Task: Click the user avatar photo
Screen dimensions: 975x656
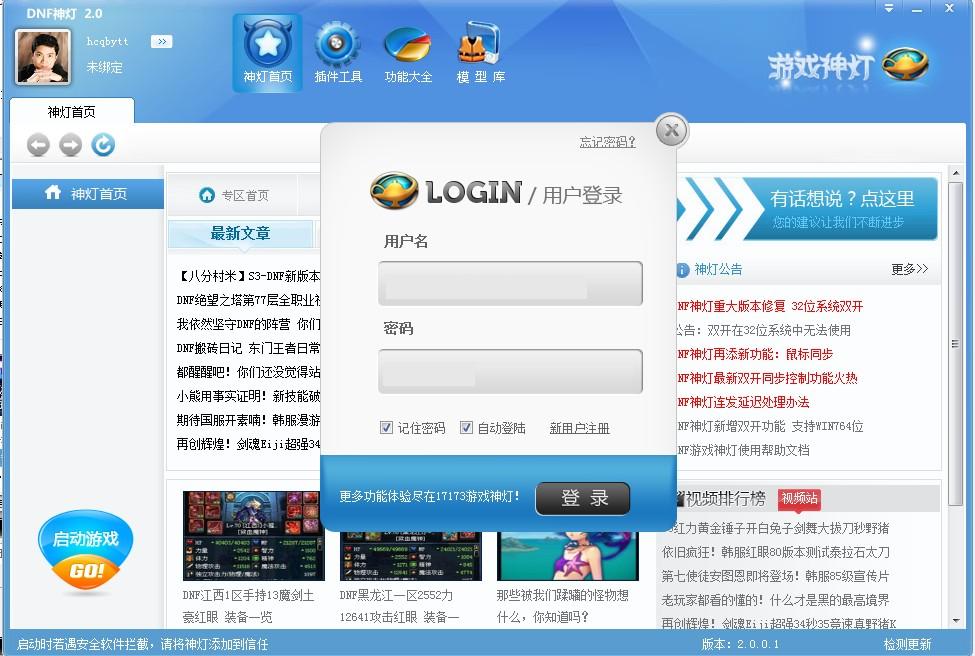Action: coord(42,57)
